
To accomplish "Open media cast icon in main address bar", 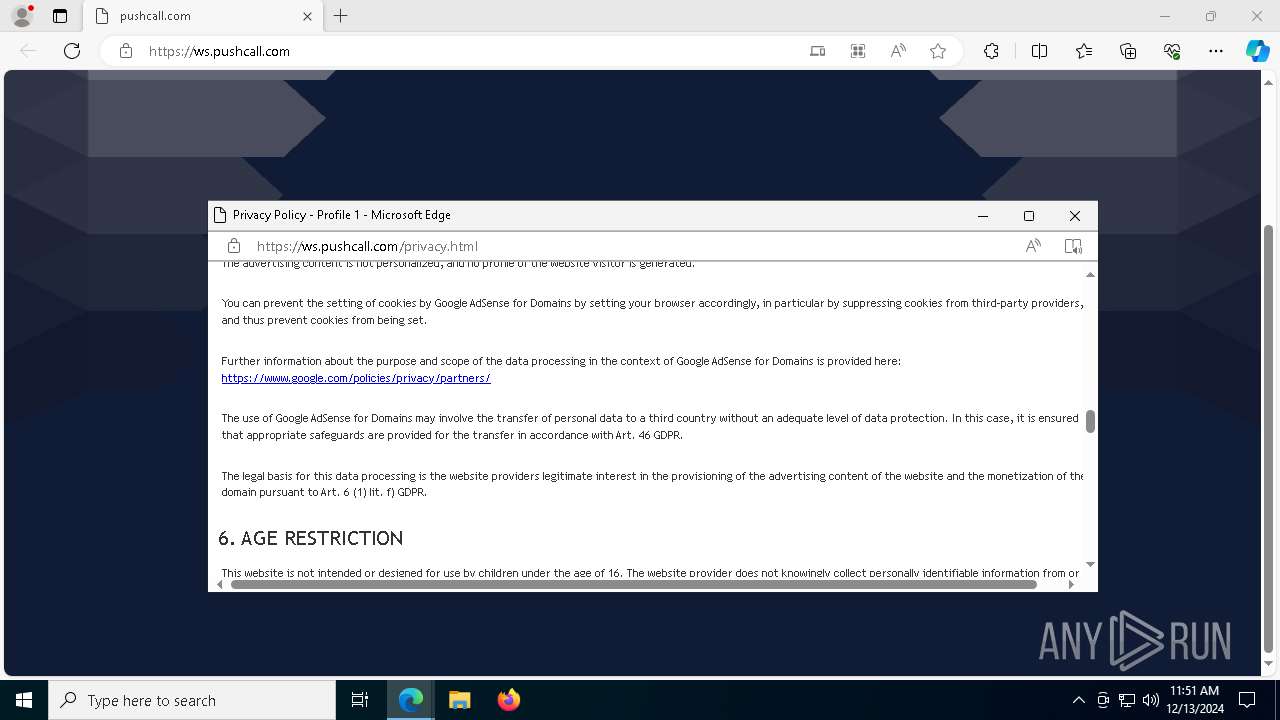I will 818,51.
